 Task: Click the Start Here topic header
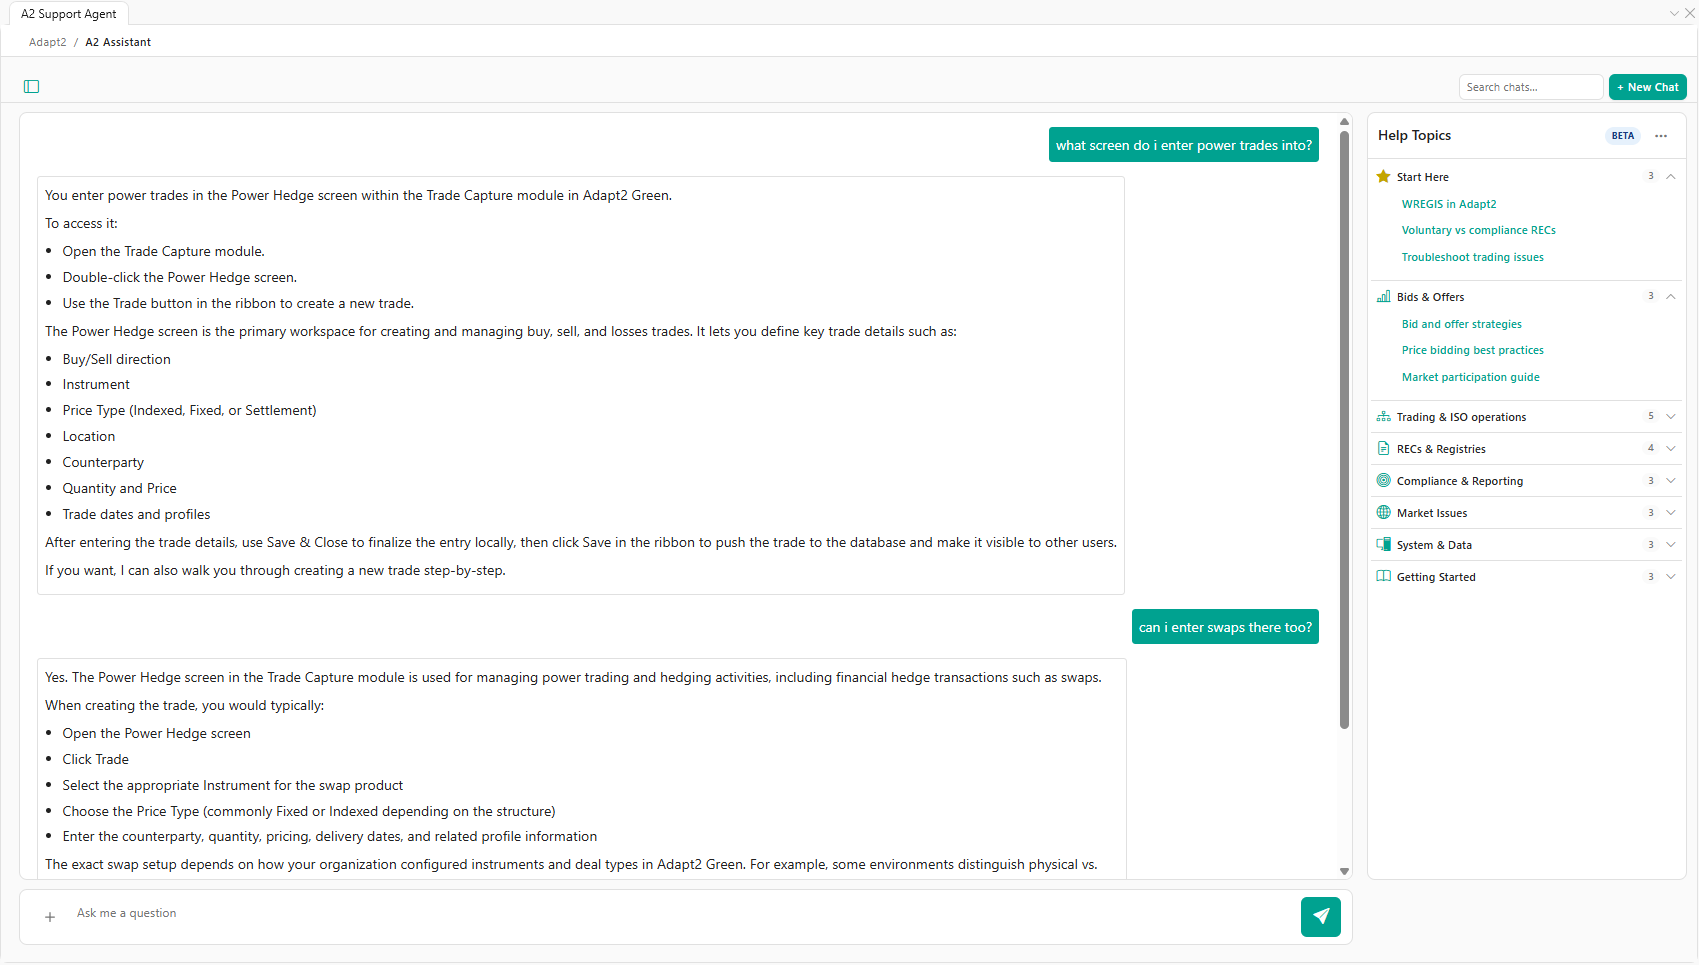[1527, 177]
